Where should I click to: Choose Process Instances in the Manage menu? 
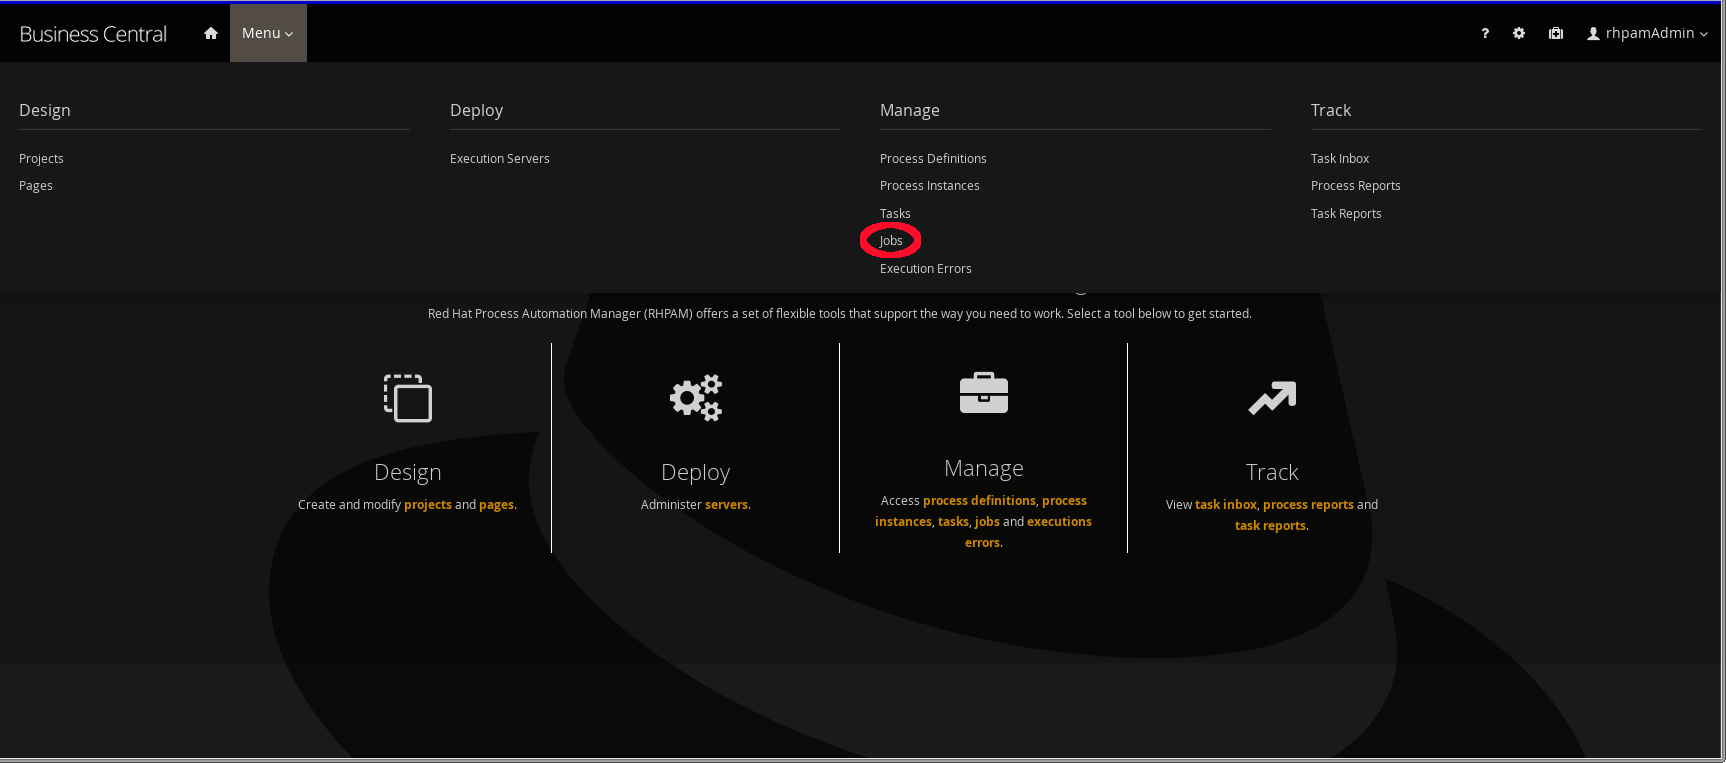[930, 186]
